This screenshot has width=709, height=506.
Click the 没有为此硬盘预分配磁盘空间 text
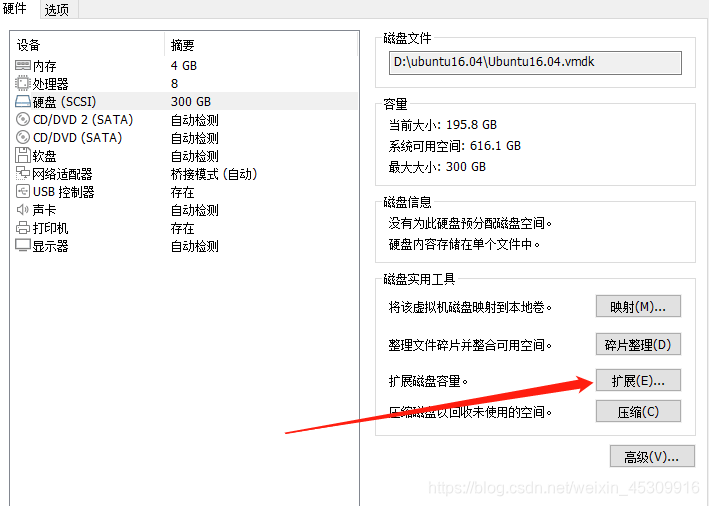point(470,223)
